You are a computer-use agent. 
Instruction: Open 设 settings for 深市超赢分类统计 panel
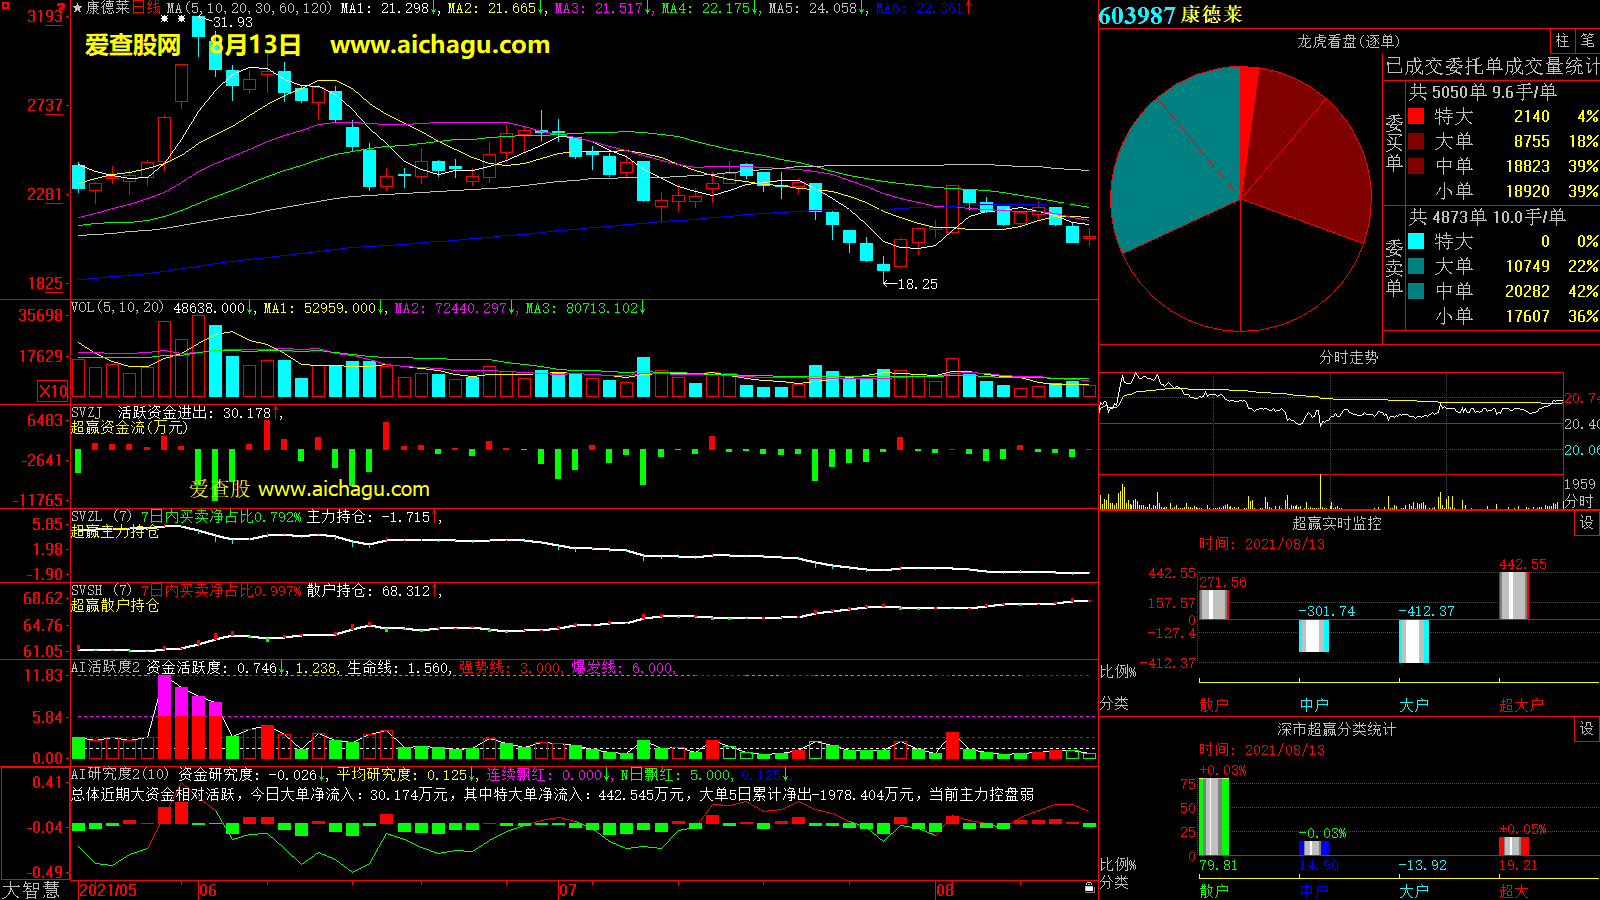(1587, 729)
